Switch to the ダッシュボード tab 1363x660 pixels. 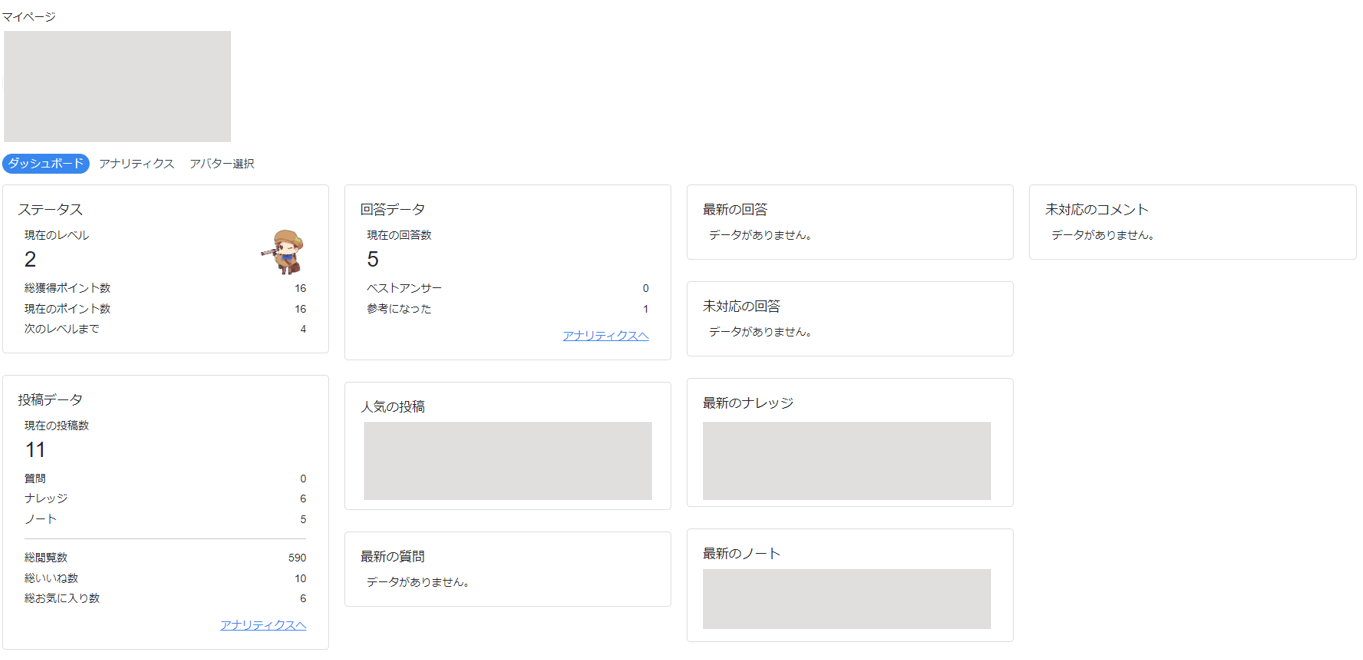46,164
